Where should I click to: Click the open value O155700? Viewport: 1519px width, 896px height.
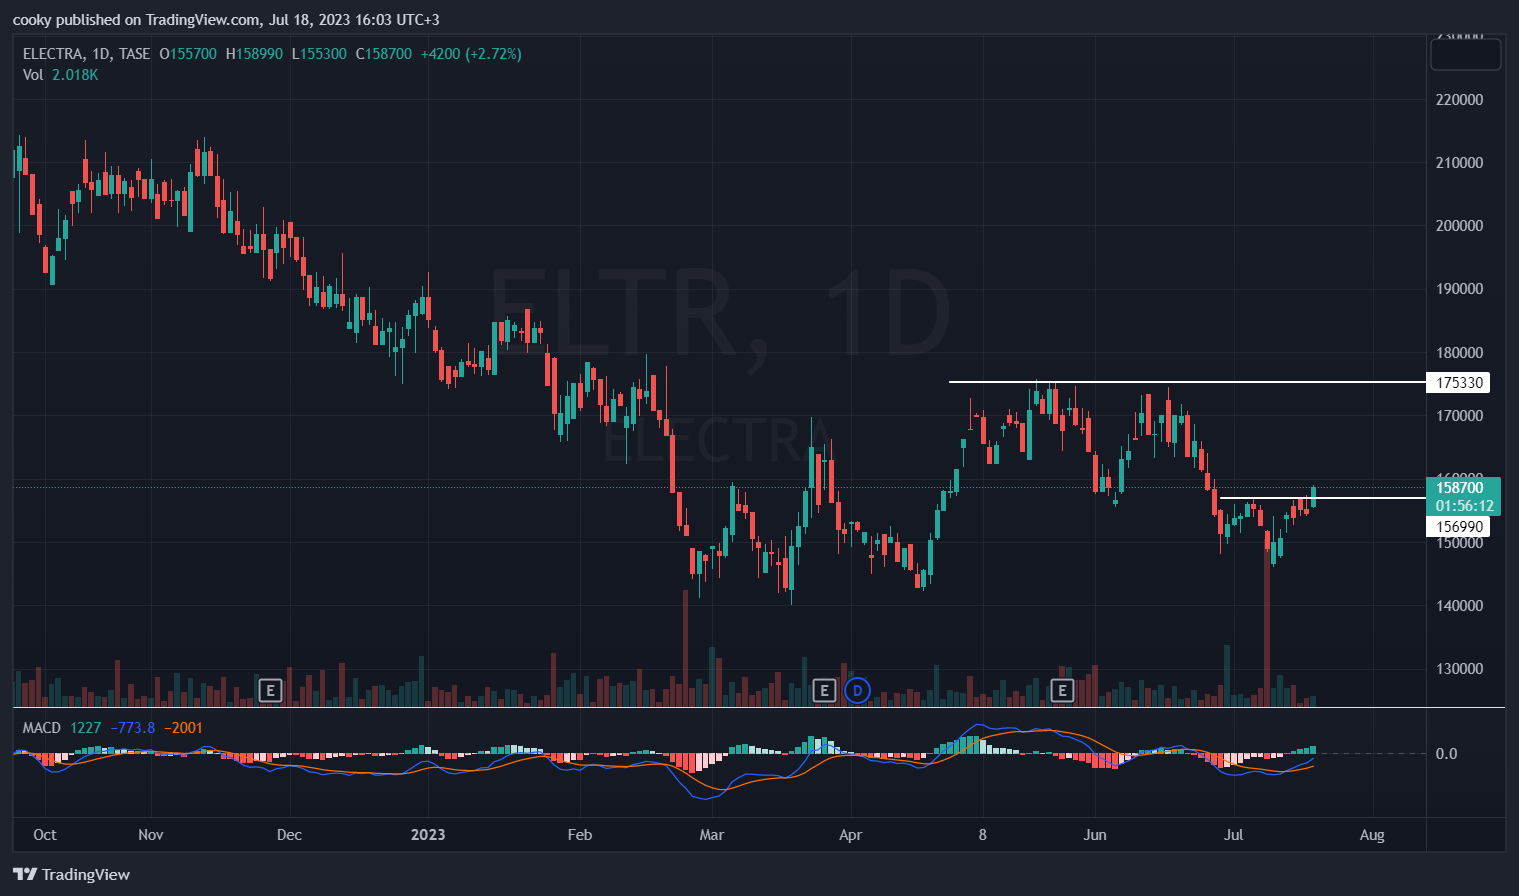click(x=188, y=54)
